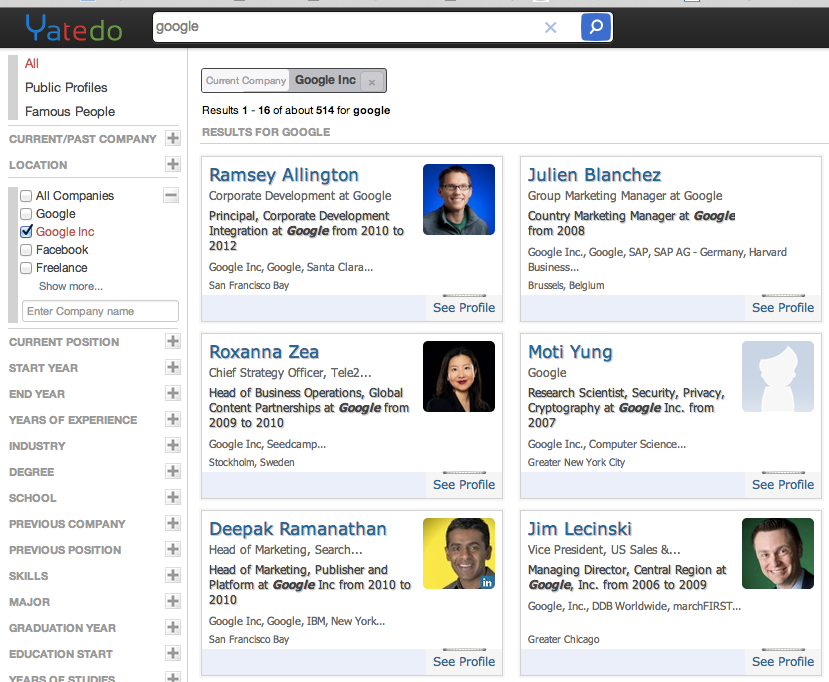Expand the End Year filter
The height and width of the screenshot is (682, 829).
click(172, 393)
